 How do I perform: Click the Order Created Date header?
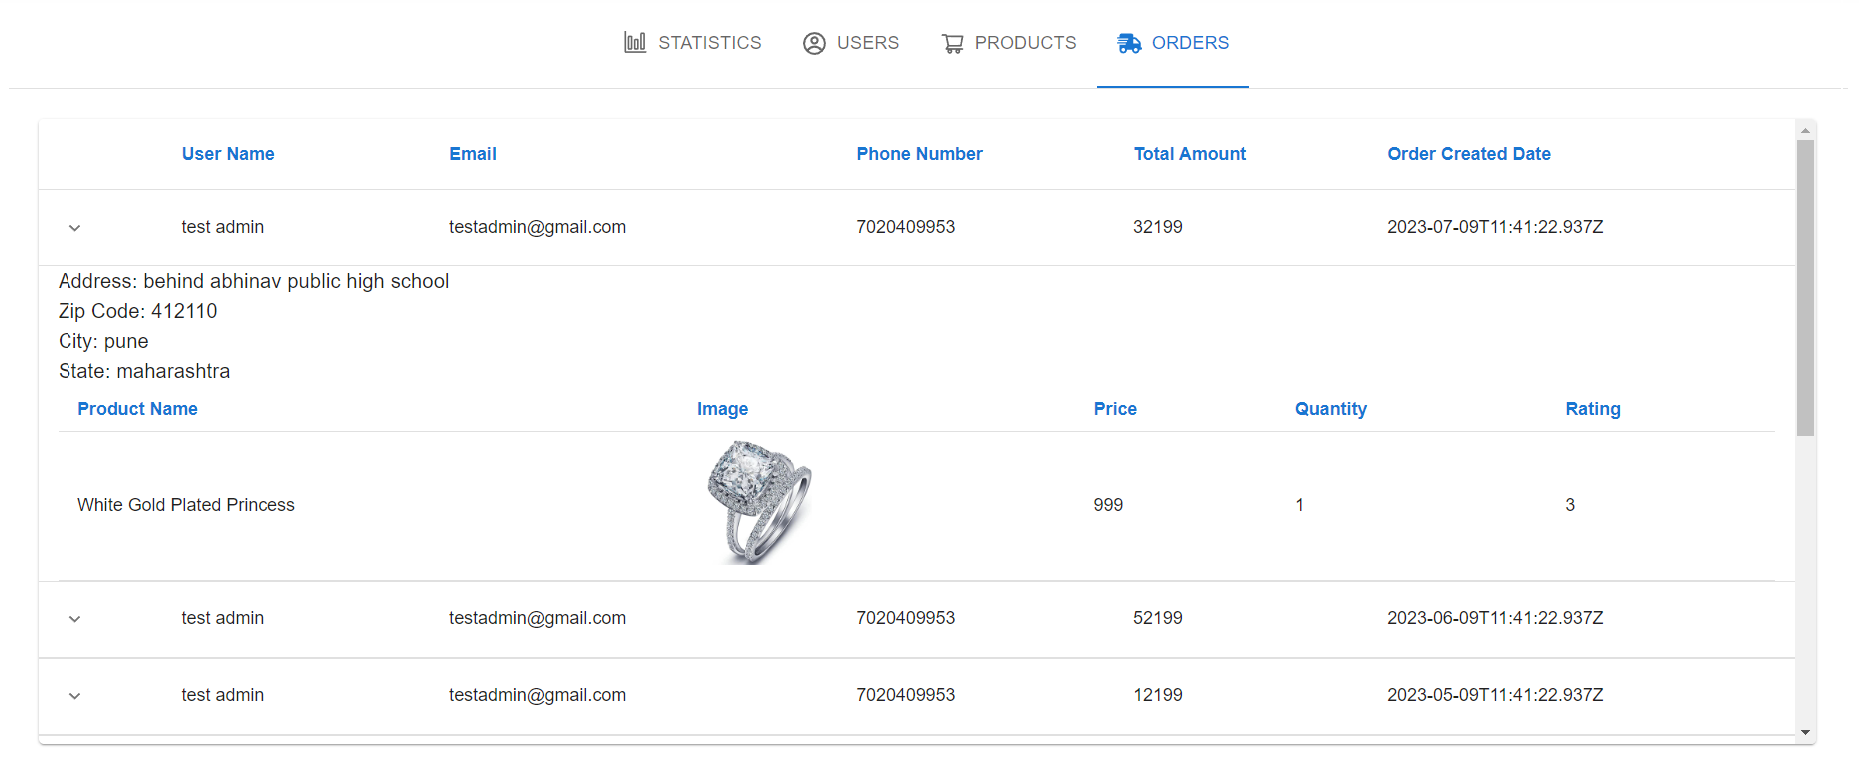coord(1468,154)
